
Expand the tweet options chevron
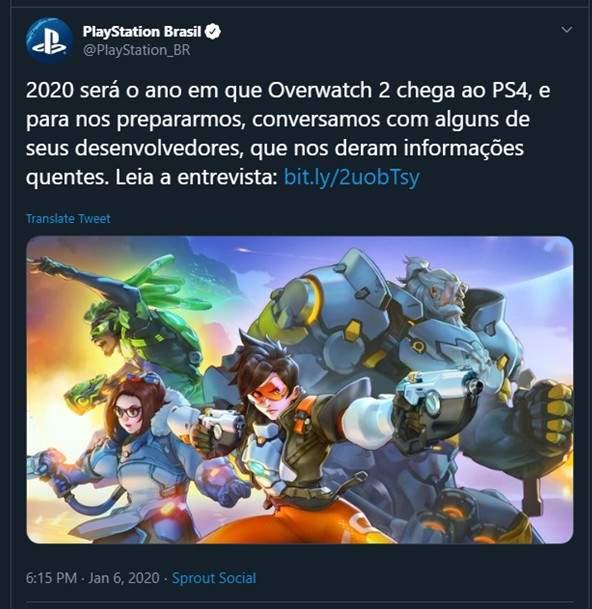[567, 30]
